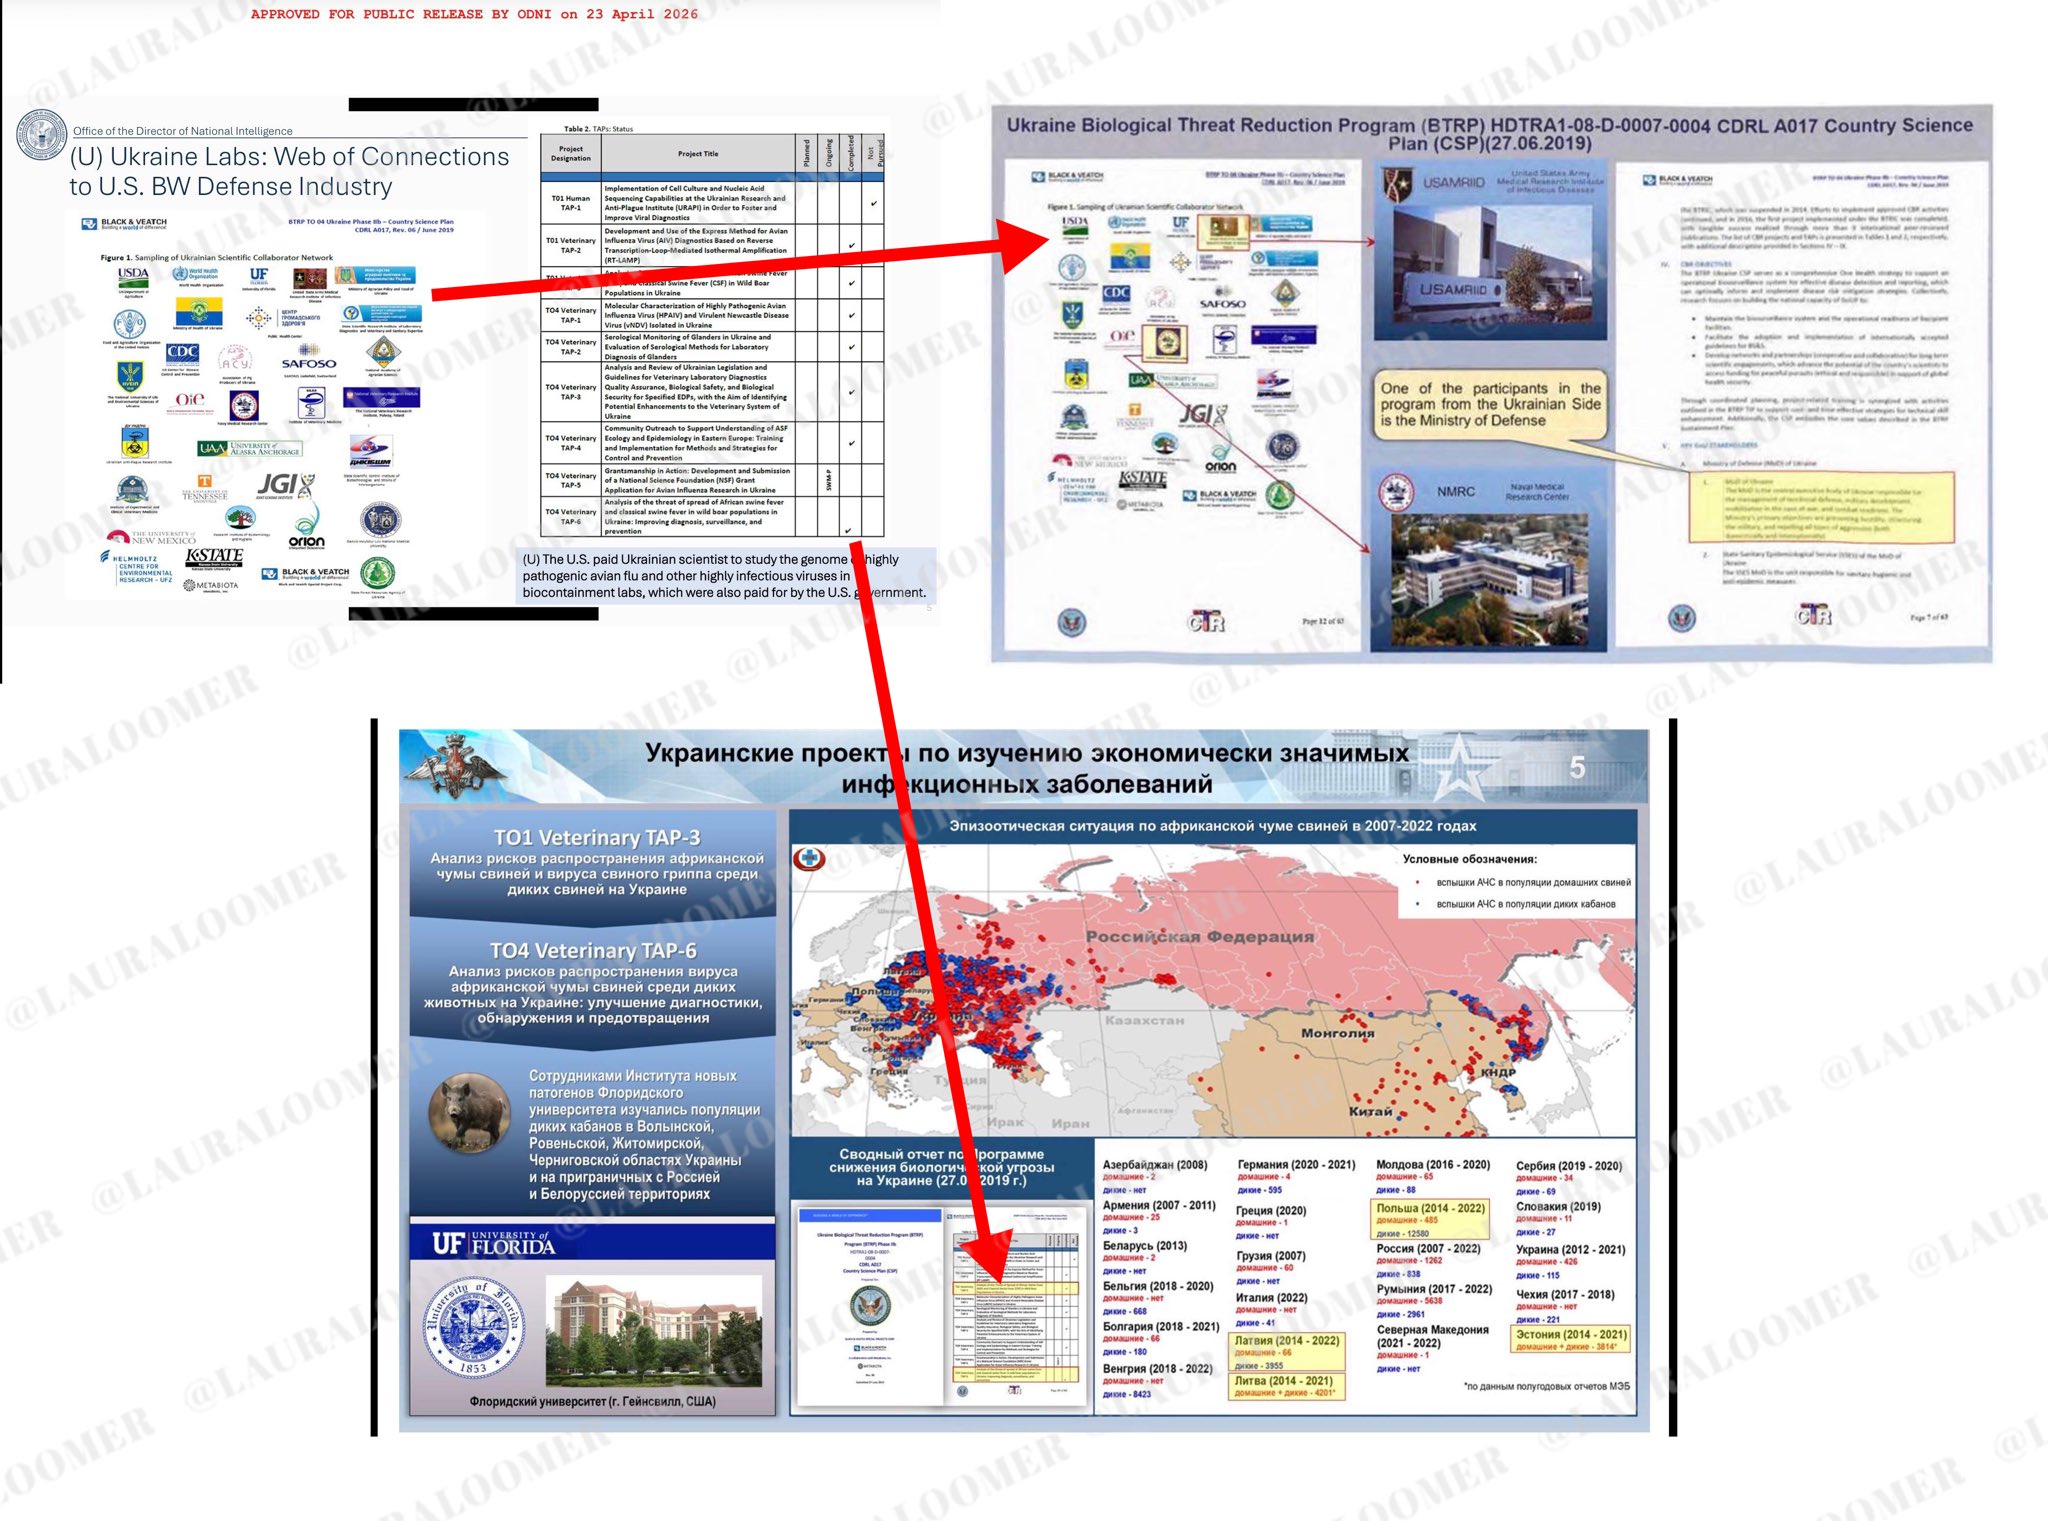
Task: Click the wild boar picture on the bottom slide
Action: point(469,1112)
